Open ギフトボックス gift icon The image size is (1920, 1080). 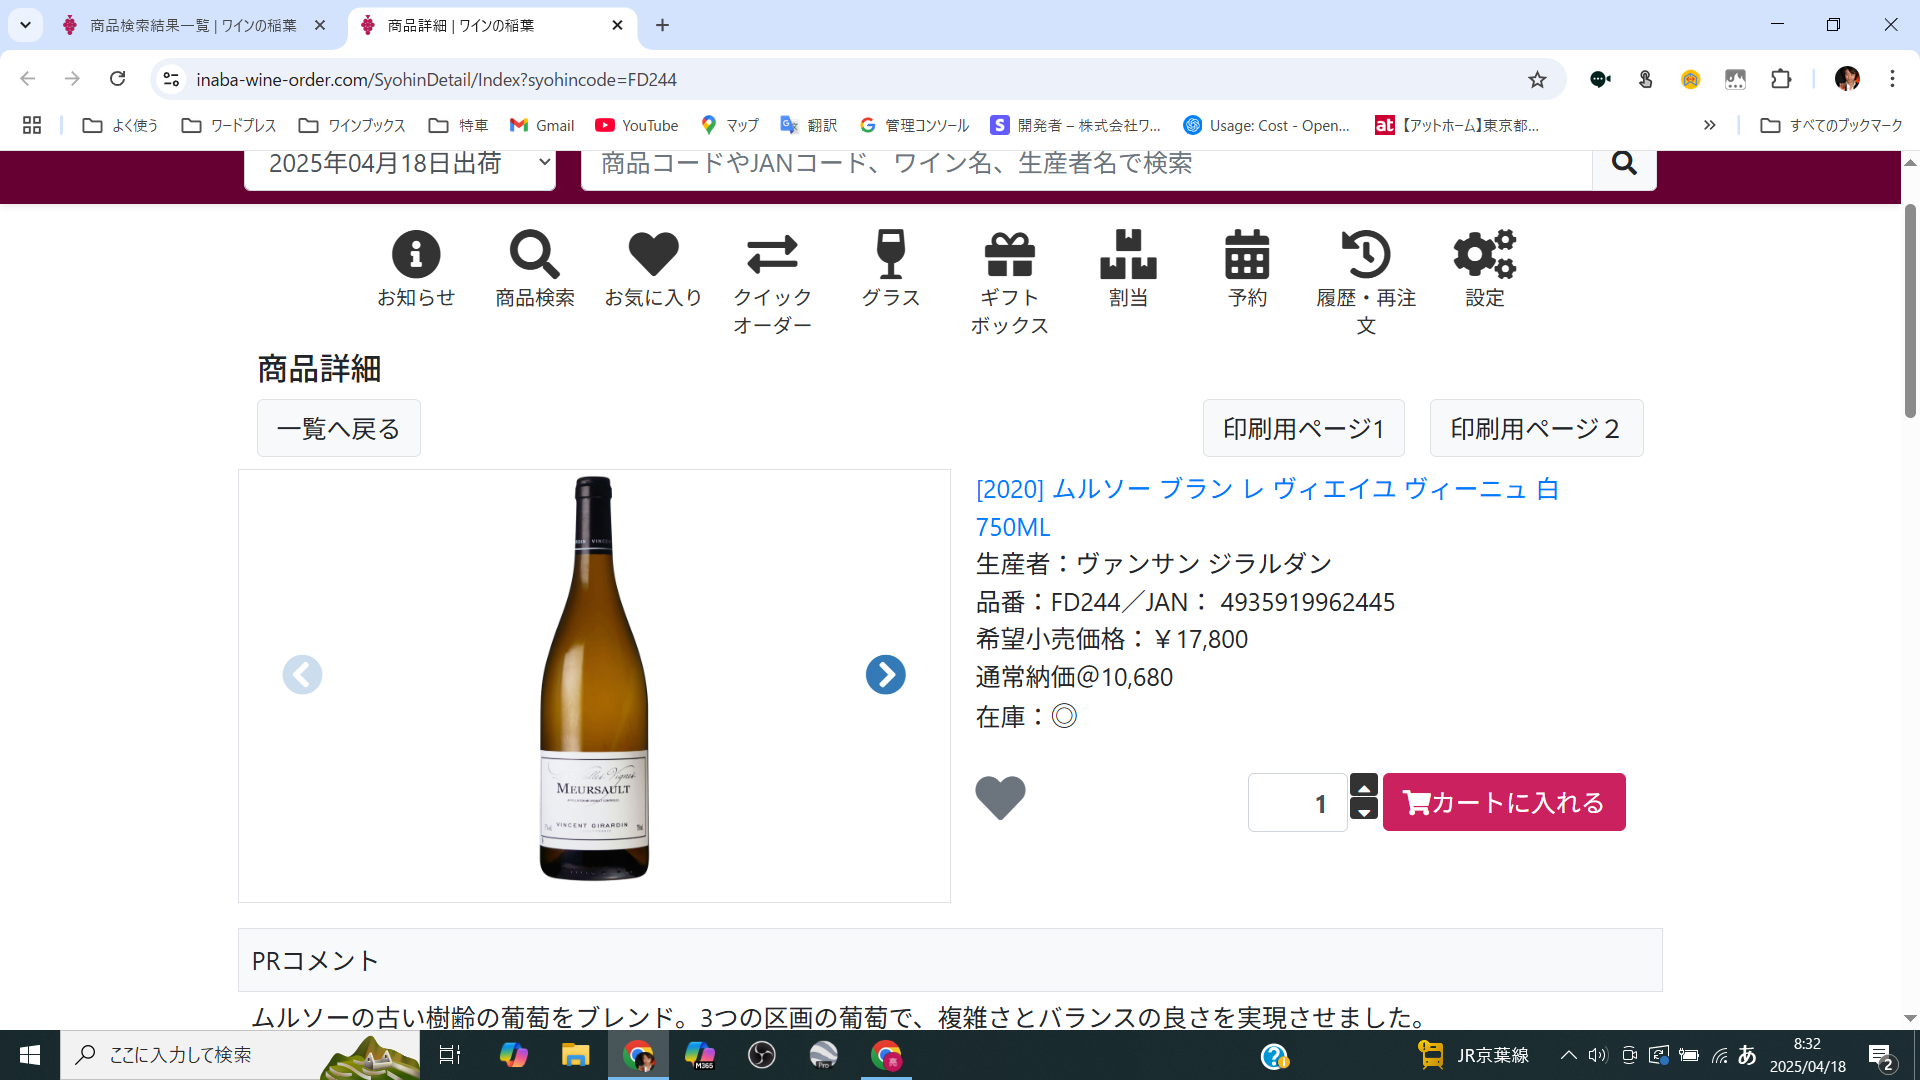pyautogui.click(x=1010, y=254)
